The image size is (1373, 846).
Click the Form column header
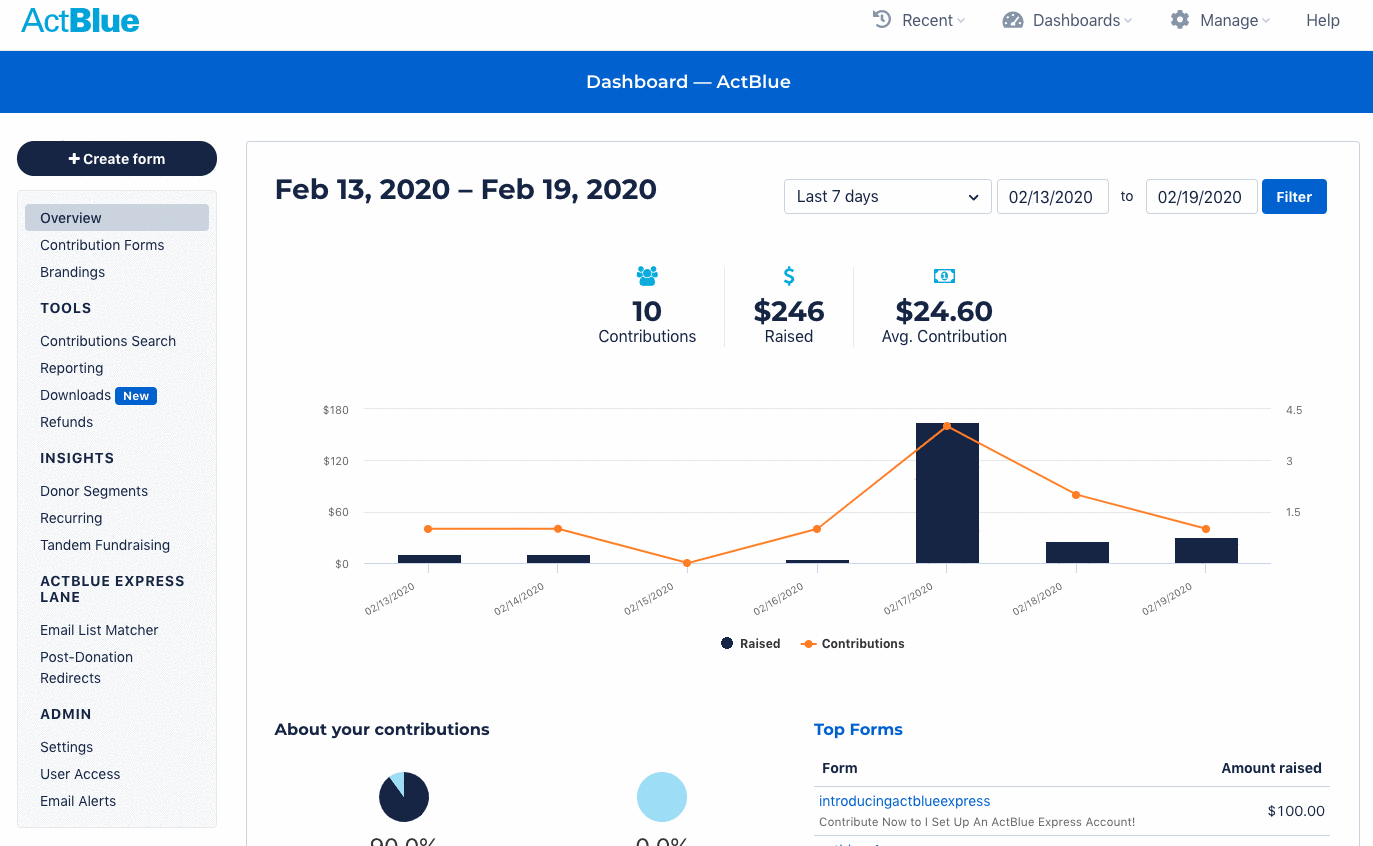tap(840, 768)
